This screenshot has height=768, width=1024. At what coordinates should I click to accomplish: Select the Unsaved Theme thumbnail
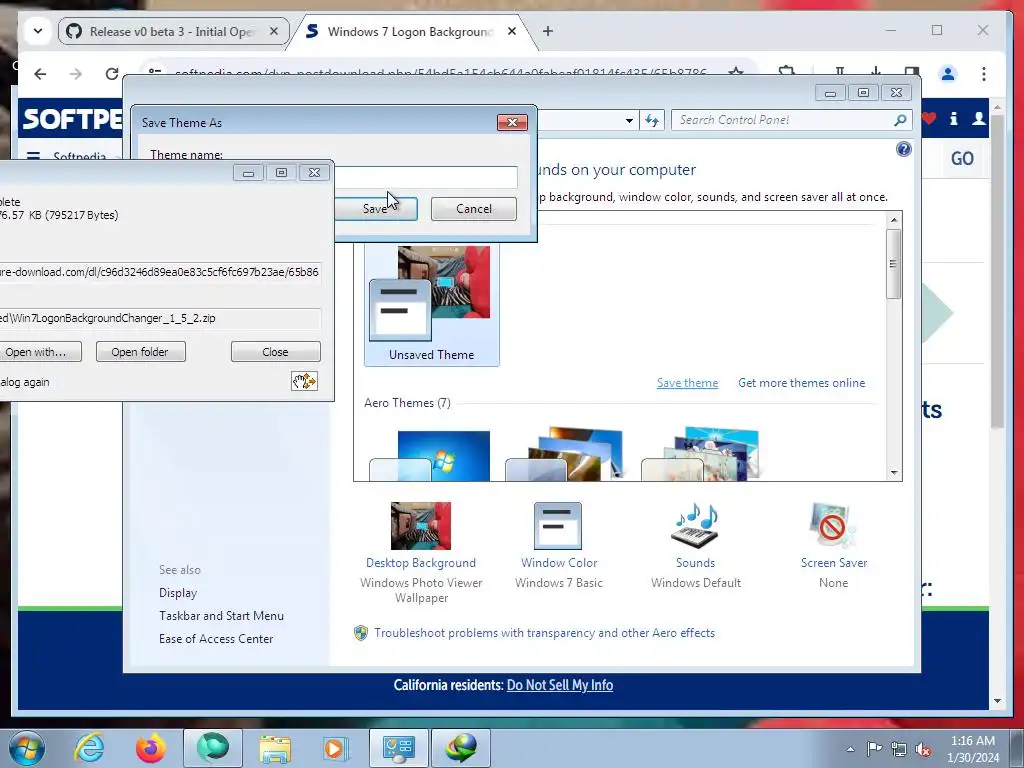(432, 305)
